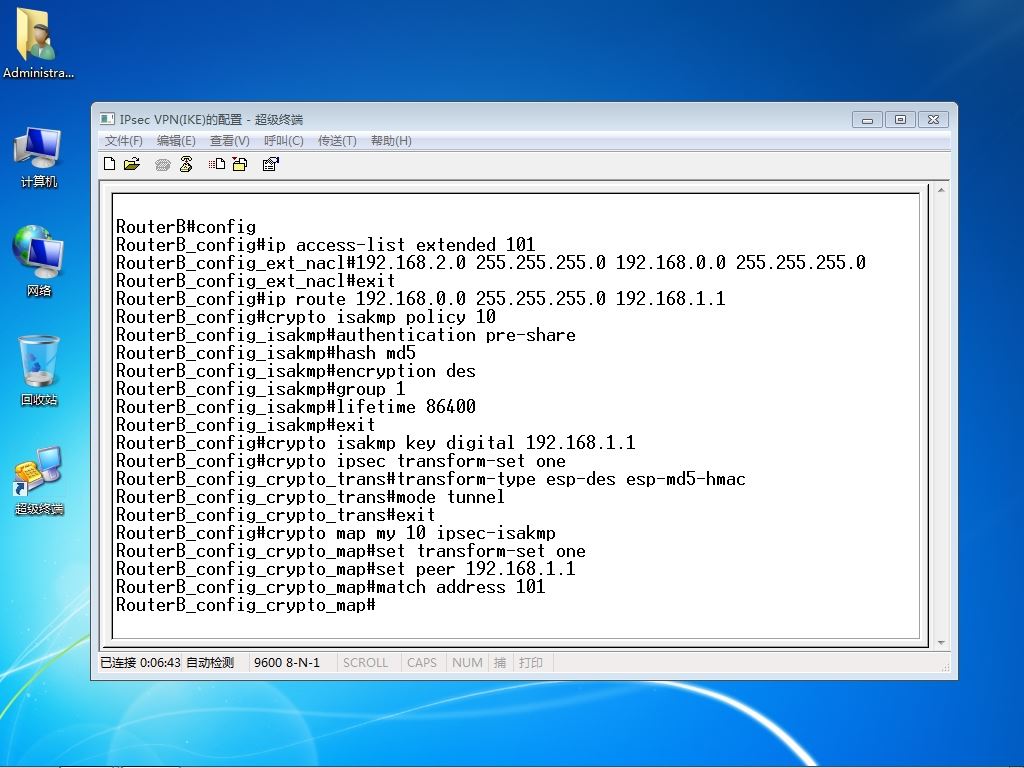This screenshot has height=768, width=1024.
Task: Click the 'mode tunnel' terminal line
Action: 310,497
